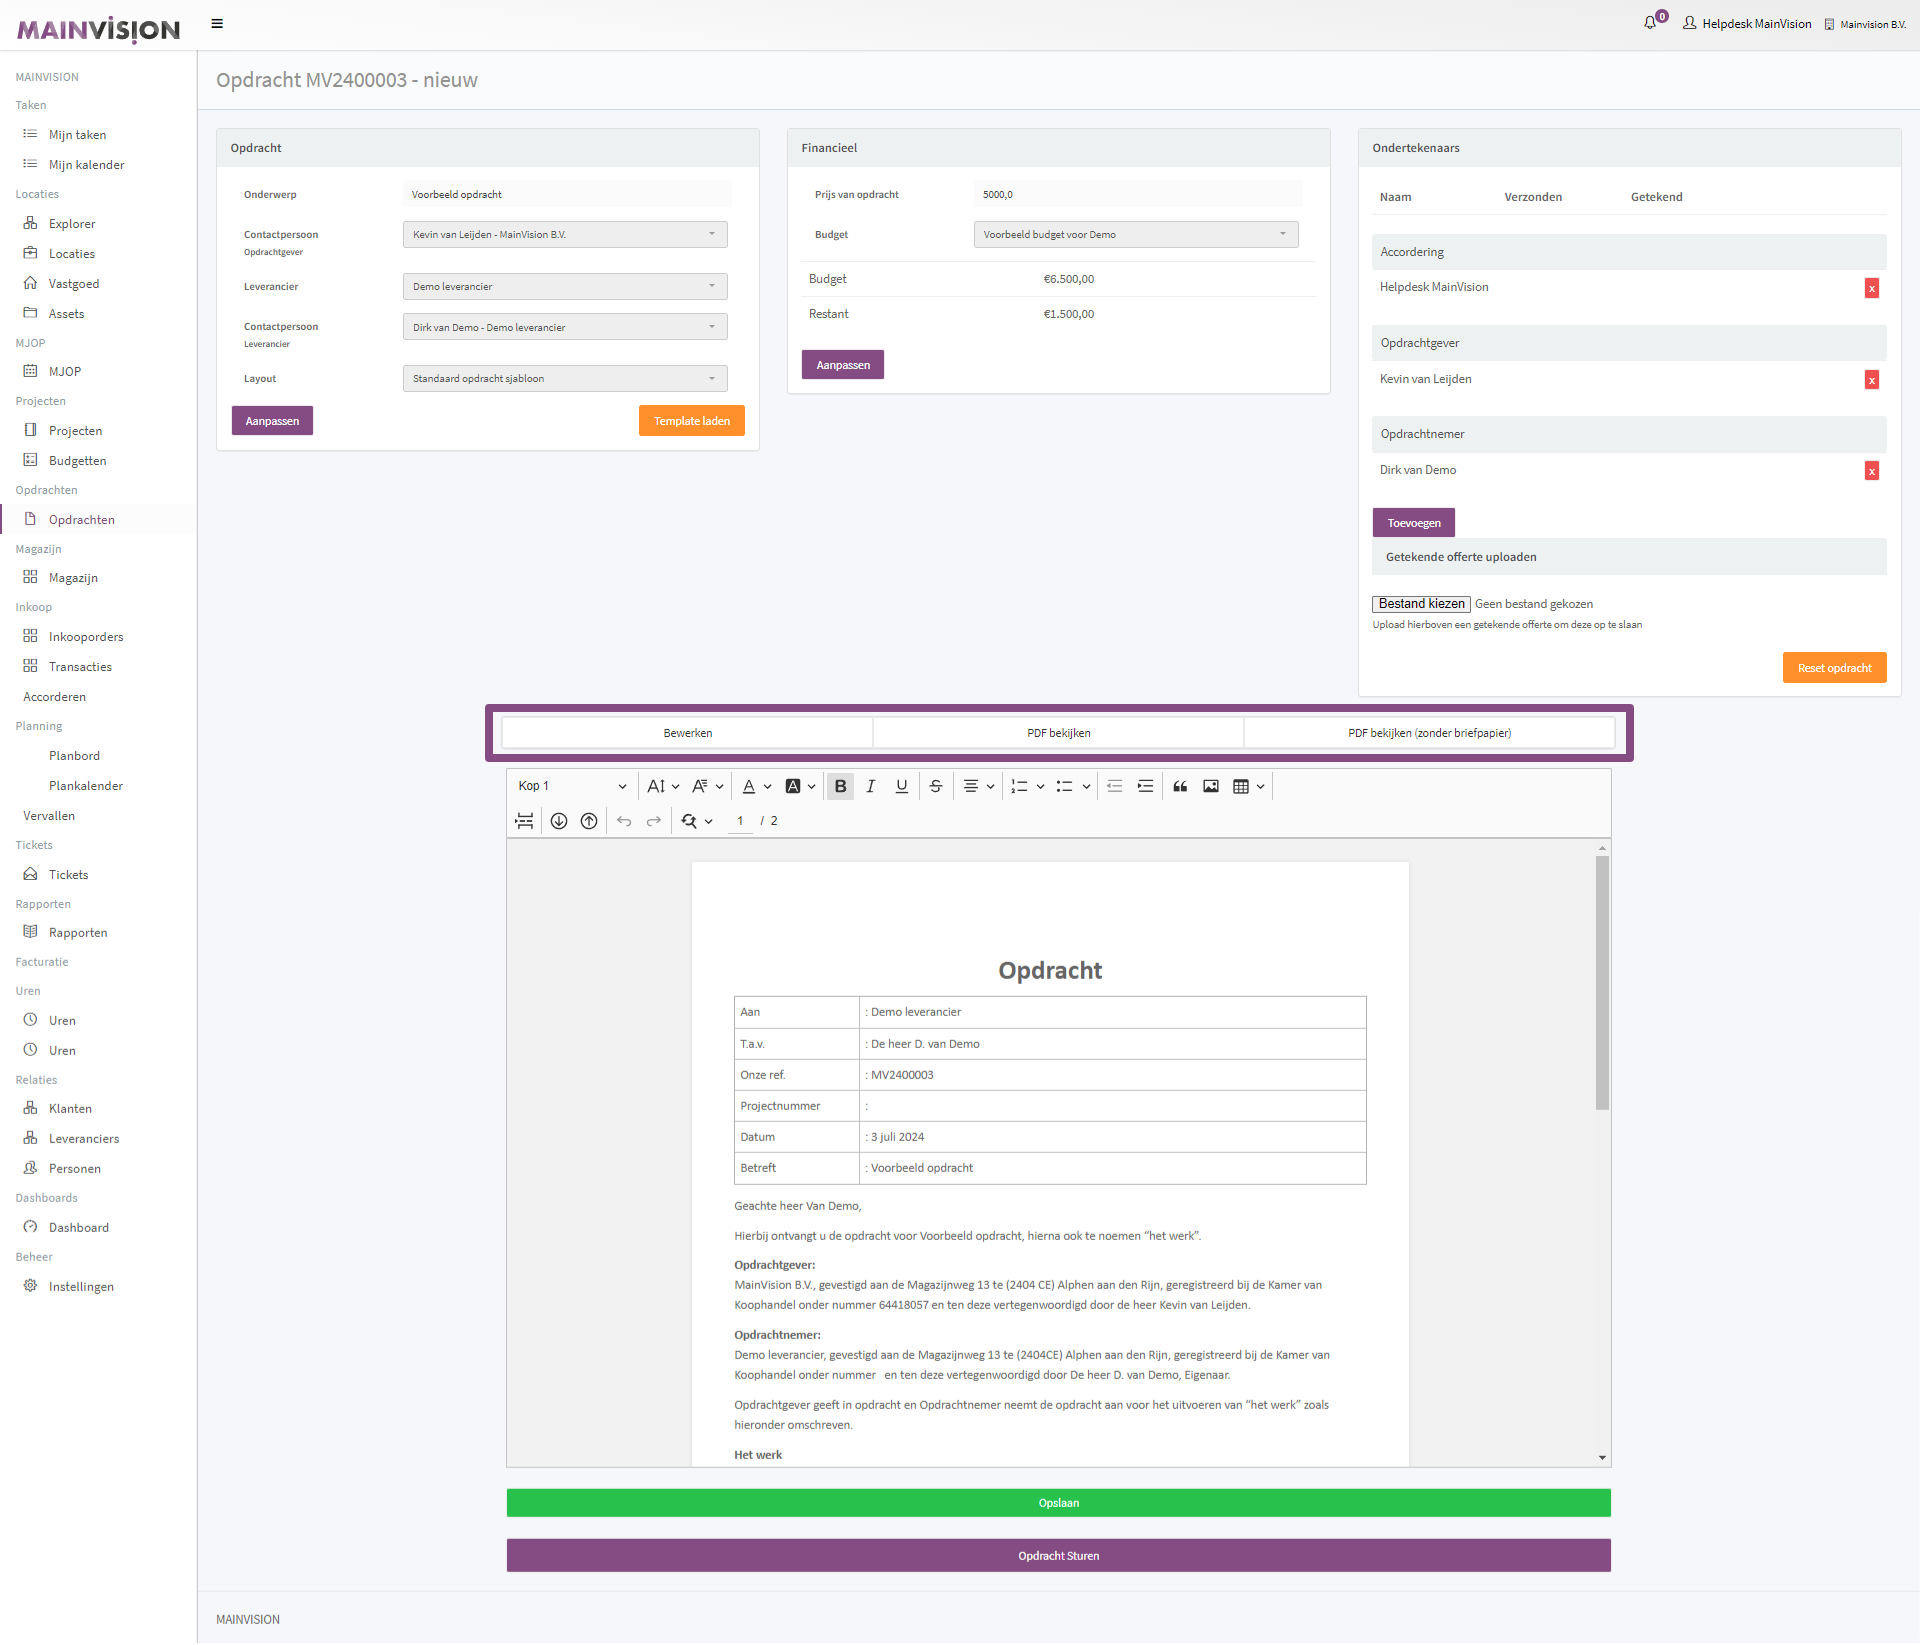Screen dimensions: 1920x1645
Task: Click the insert image icon
Action: 1210,786
